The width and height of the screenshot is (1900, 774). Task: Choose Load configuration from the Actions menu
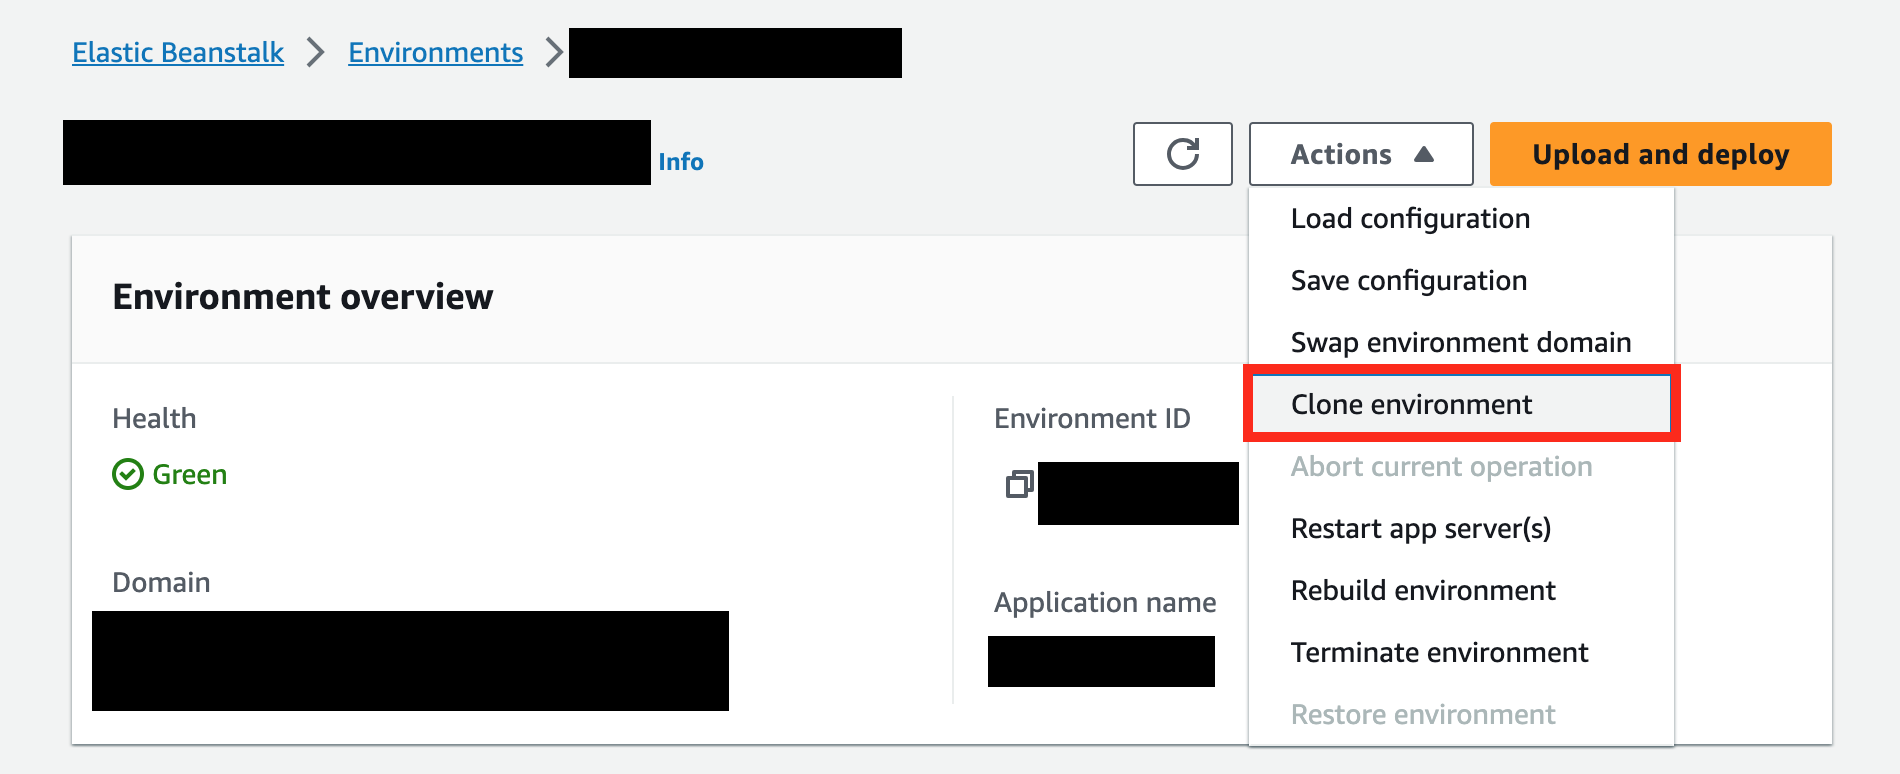(x=1410, y=219)
